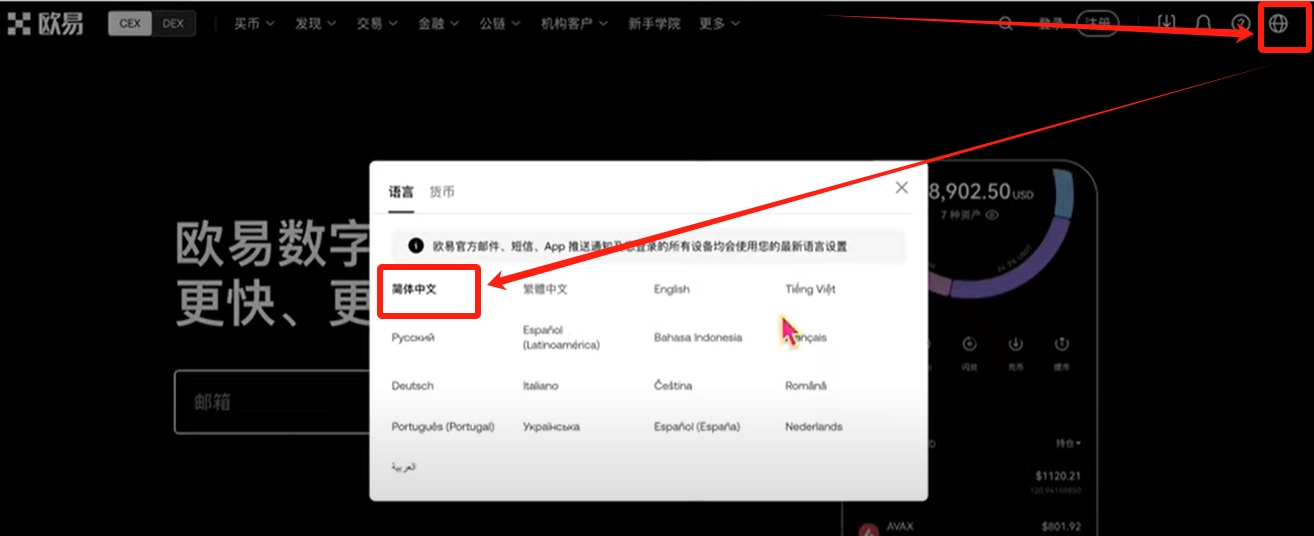
Task: Click the AVAX $801.92 value
Action: tap(1060, 526)
